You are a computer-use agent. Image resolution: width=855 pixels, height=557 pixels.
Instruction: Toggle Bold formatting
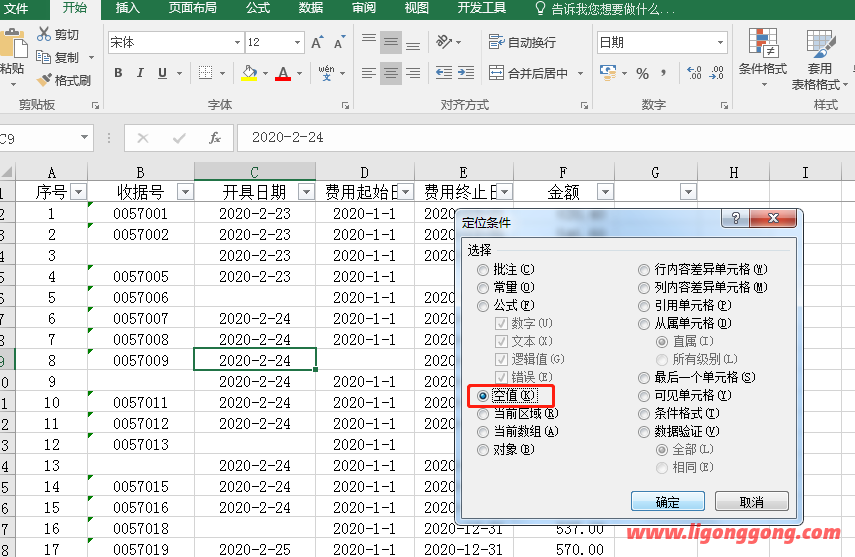(118, 73)
